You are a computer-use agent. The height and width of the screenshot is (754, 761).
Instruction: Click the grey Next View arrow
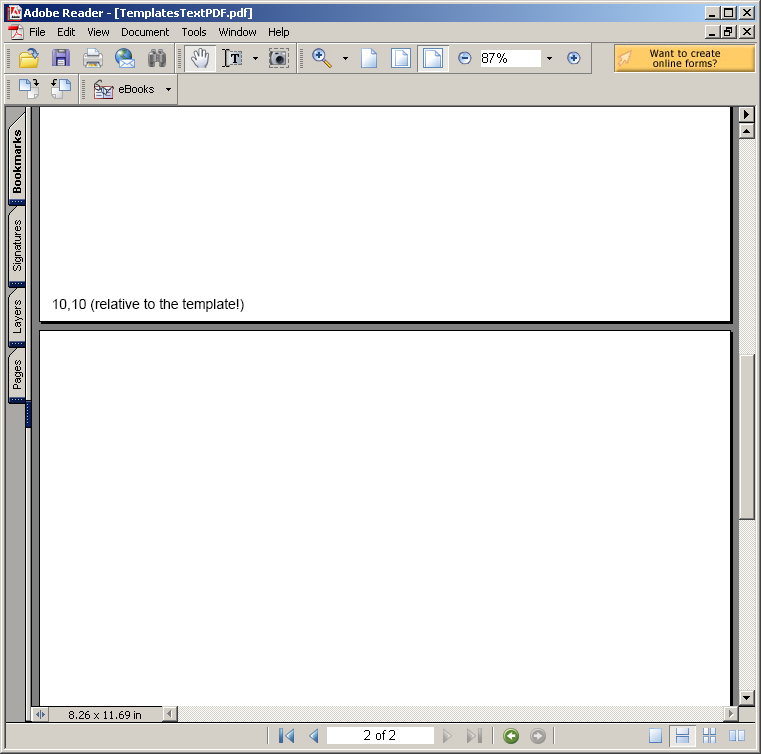538,736
